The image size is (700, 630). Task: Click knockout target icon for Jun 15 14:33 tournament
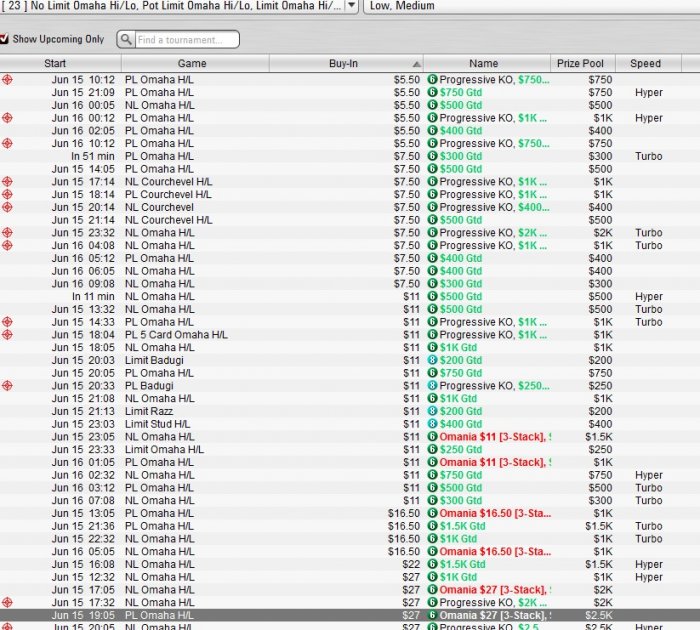7,322
